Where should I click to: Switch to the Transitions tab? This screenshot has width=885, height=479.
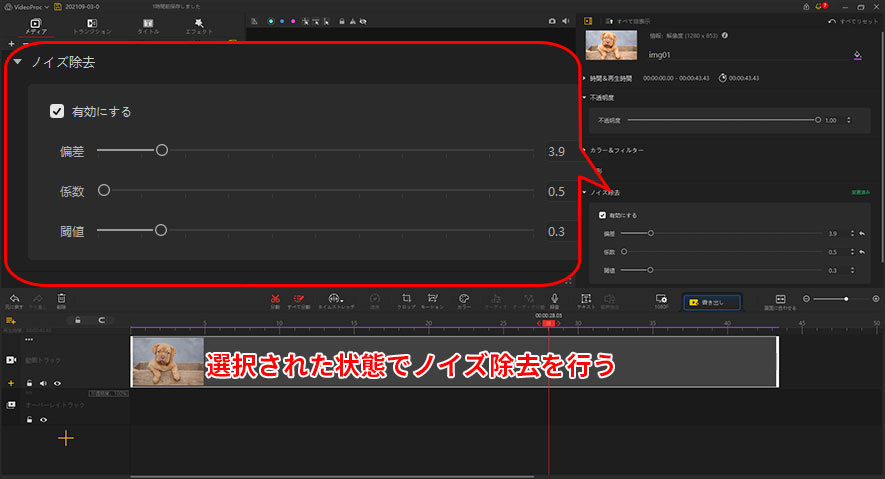pos(92,27)
